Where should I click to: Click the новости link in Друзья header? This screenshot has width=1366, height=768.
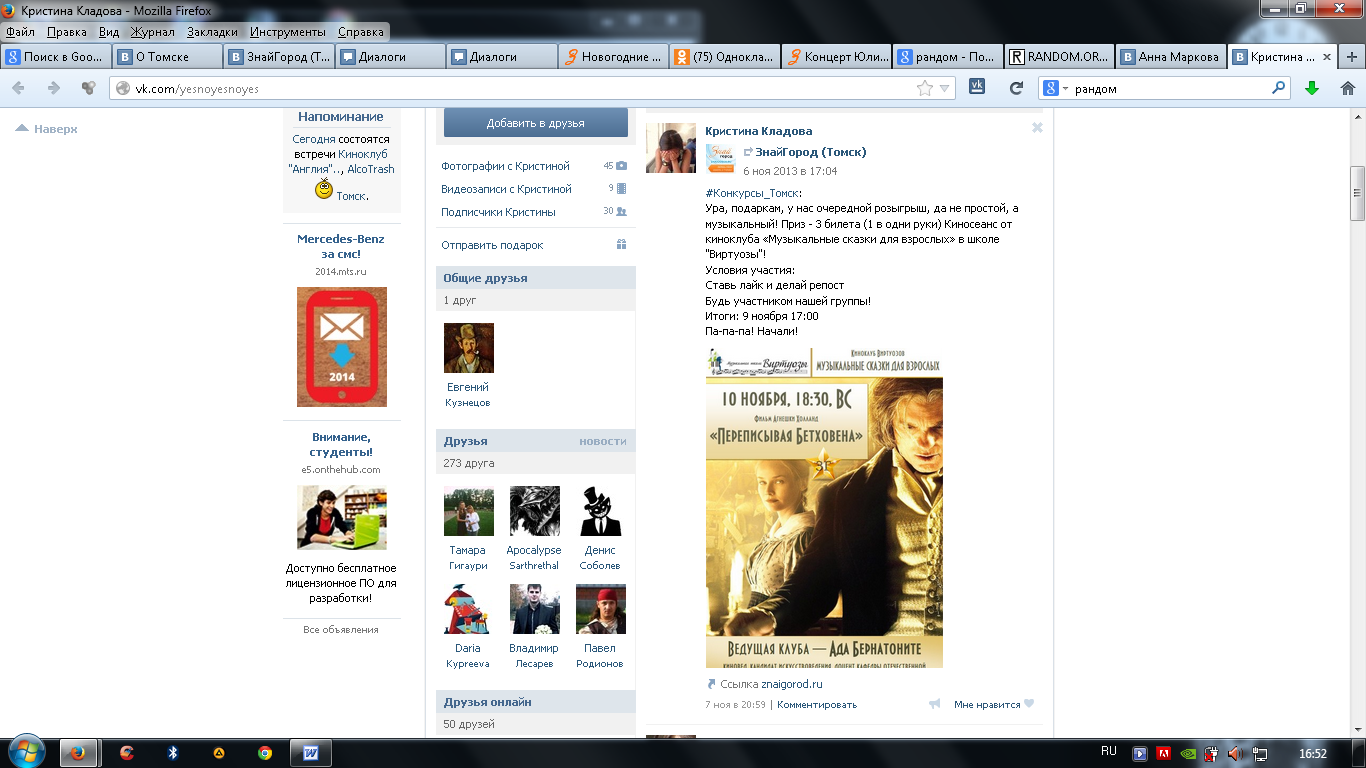coord(603,441)
